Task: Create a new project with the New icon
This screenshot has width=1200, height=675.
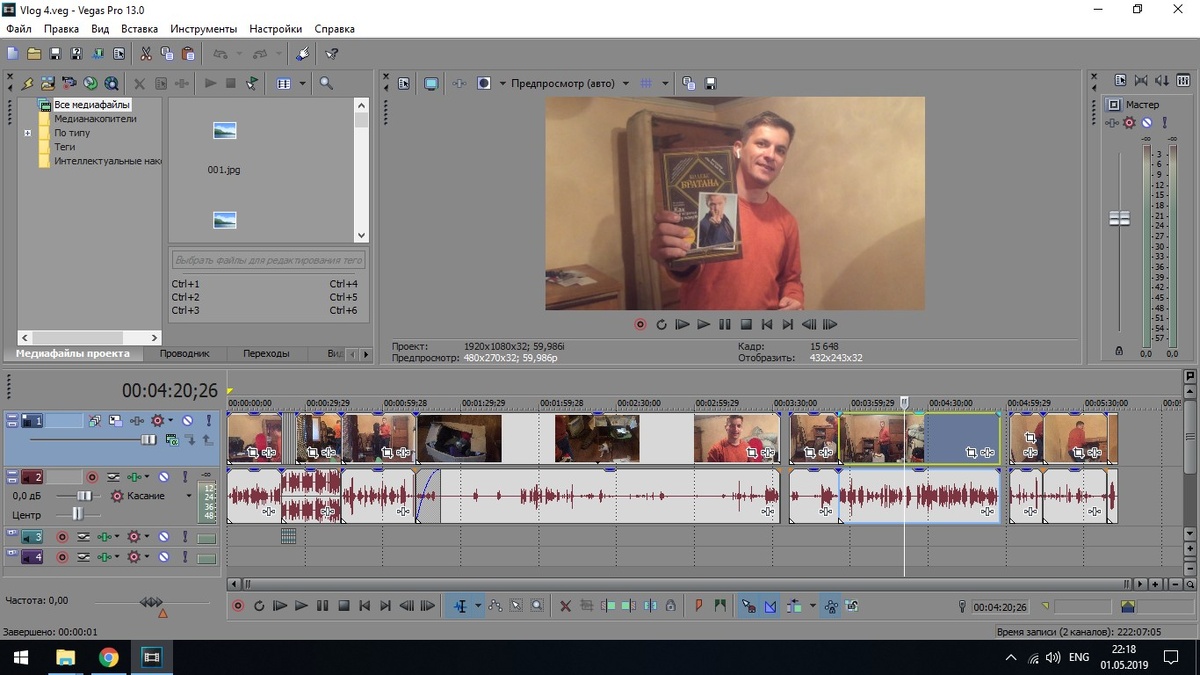Action: pos(13,53)
